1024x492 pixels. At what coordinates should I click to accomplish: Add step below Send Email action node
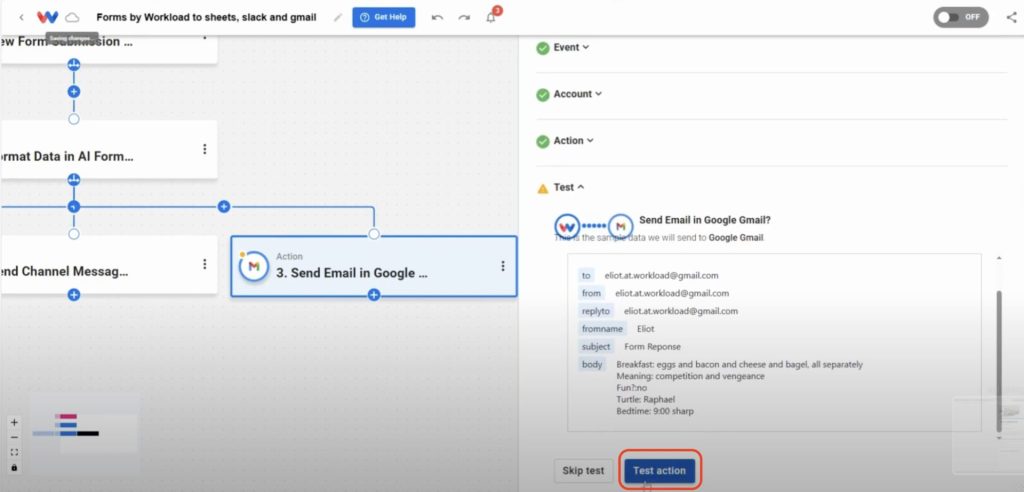pyautogui.click(x=374, y=295)
